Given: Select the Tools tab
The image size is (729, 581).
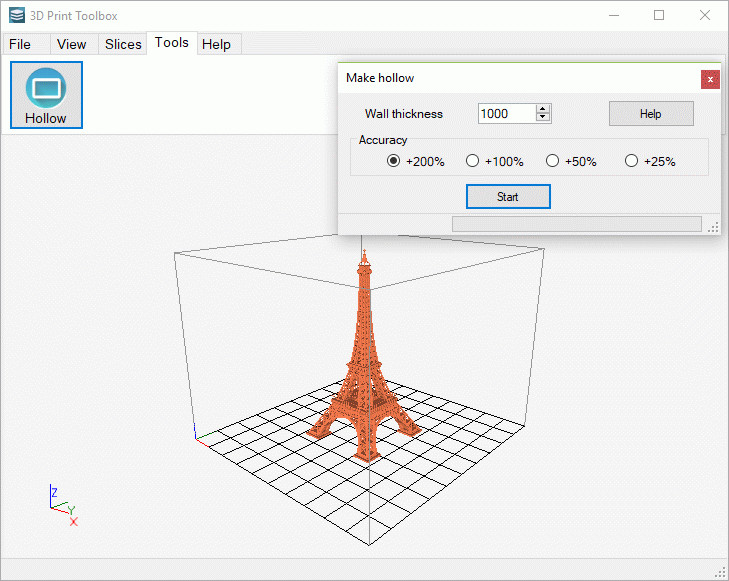Looking at the screenshot, I should point(172,43).
